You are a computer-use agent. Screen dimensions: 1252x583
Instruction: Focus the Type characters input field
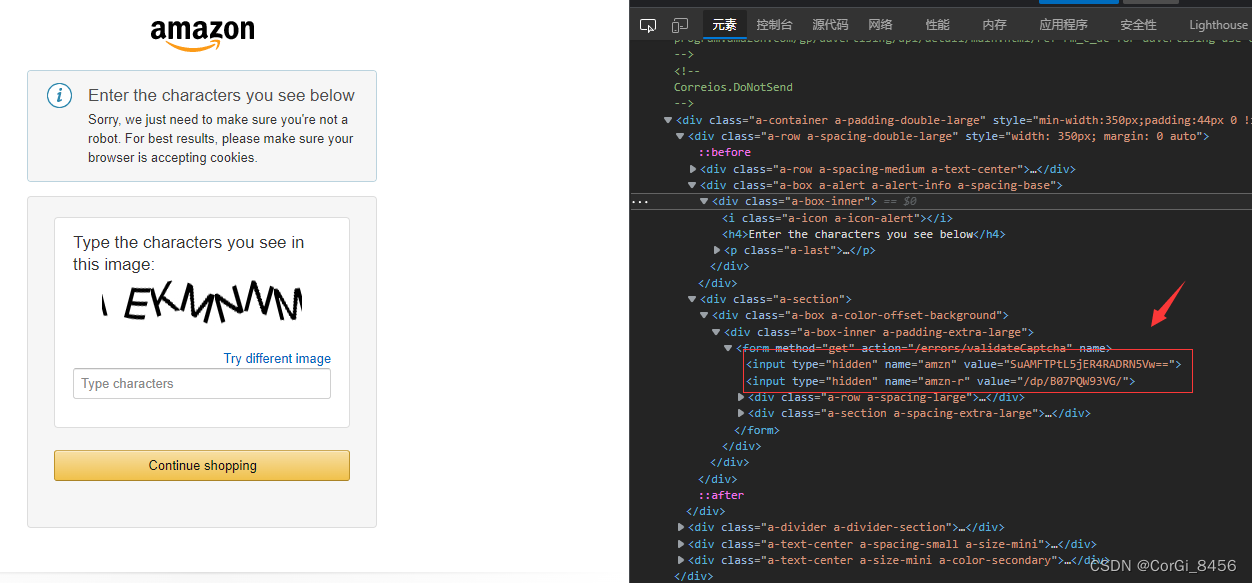pyautogui.click(x=202, y=384)
